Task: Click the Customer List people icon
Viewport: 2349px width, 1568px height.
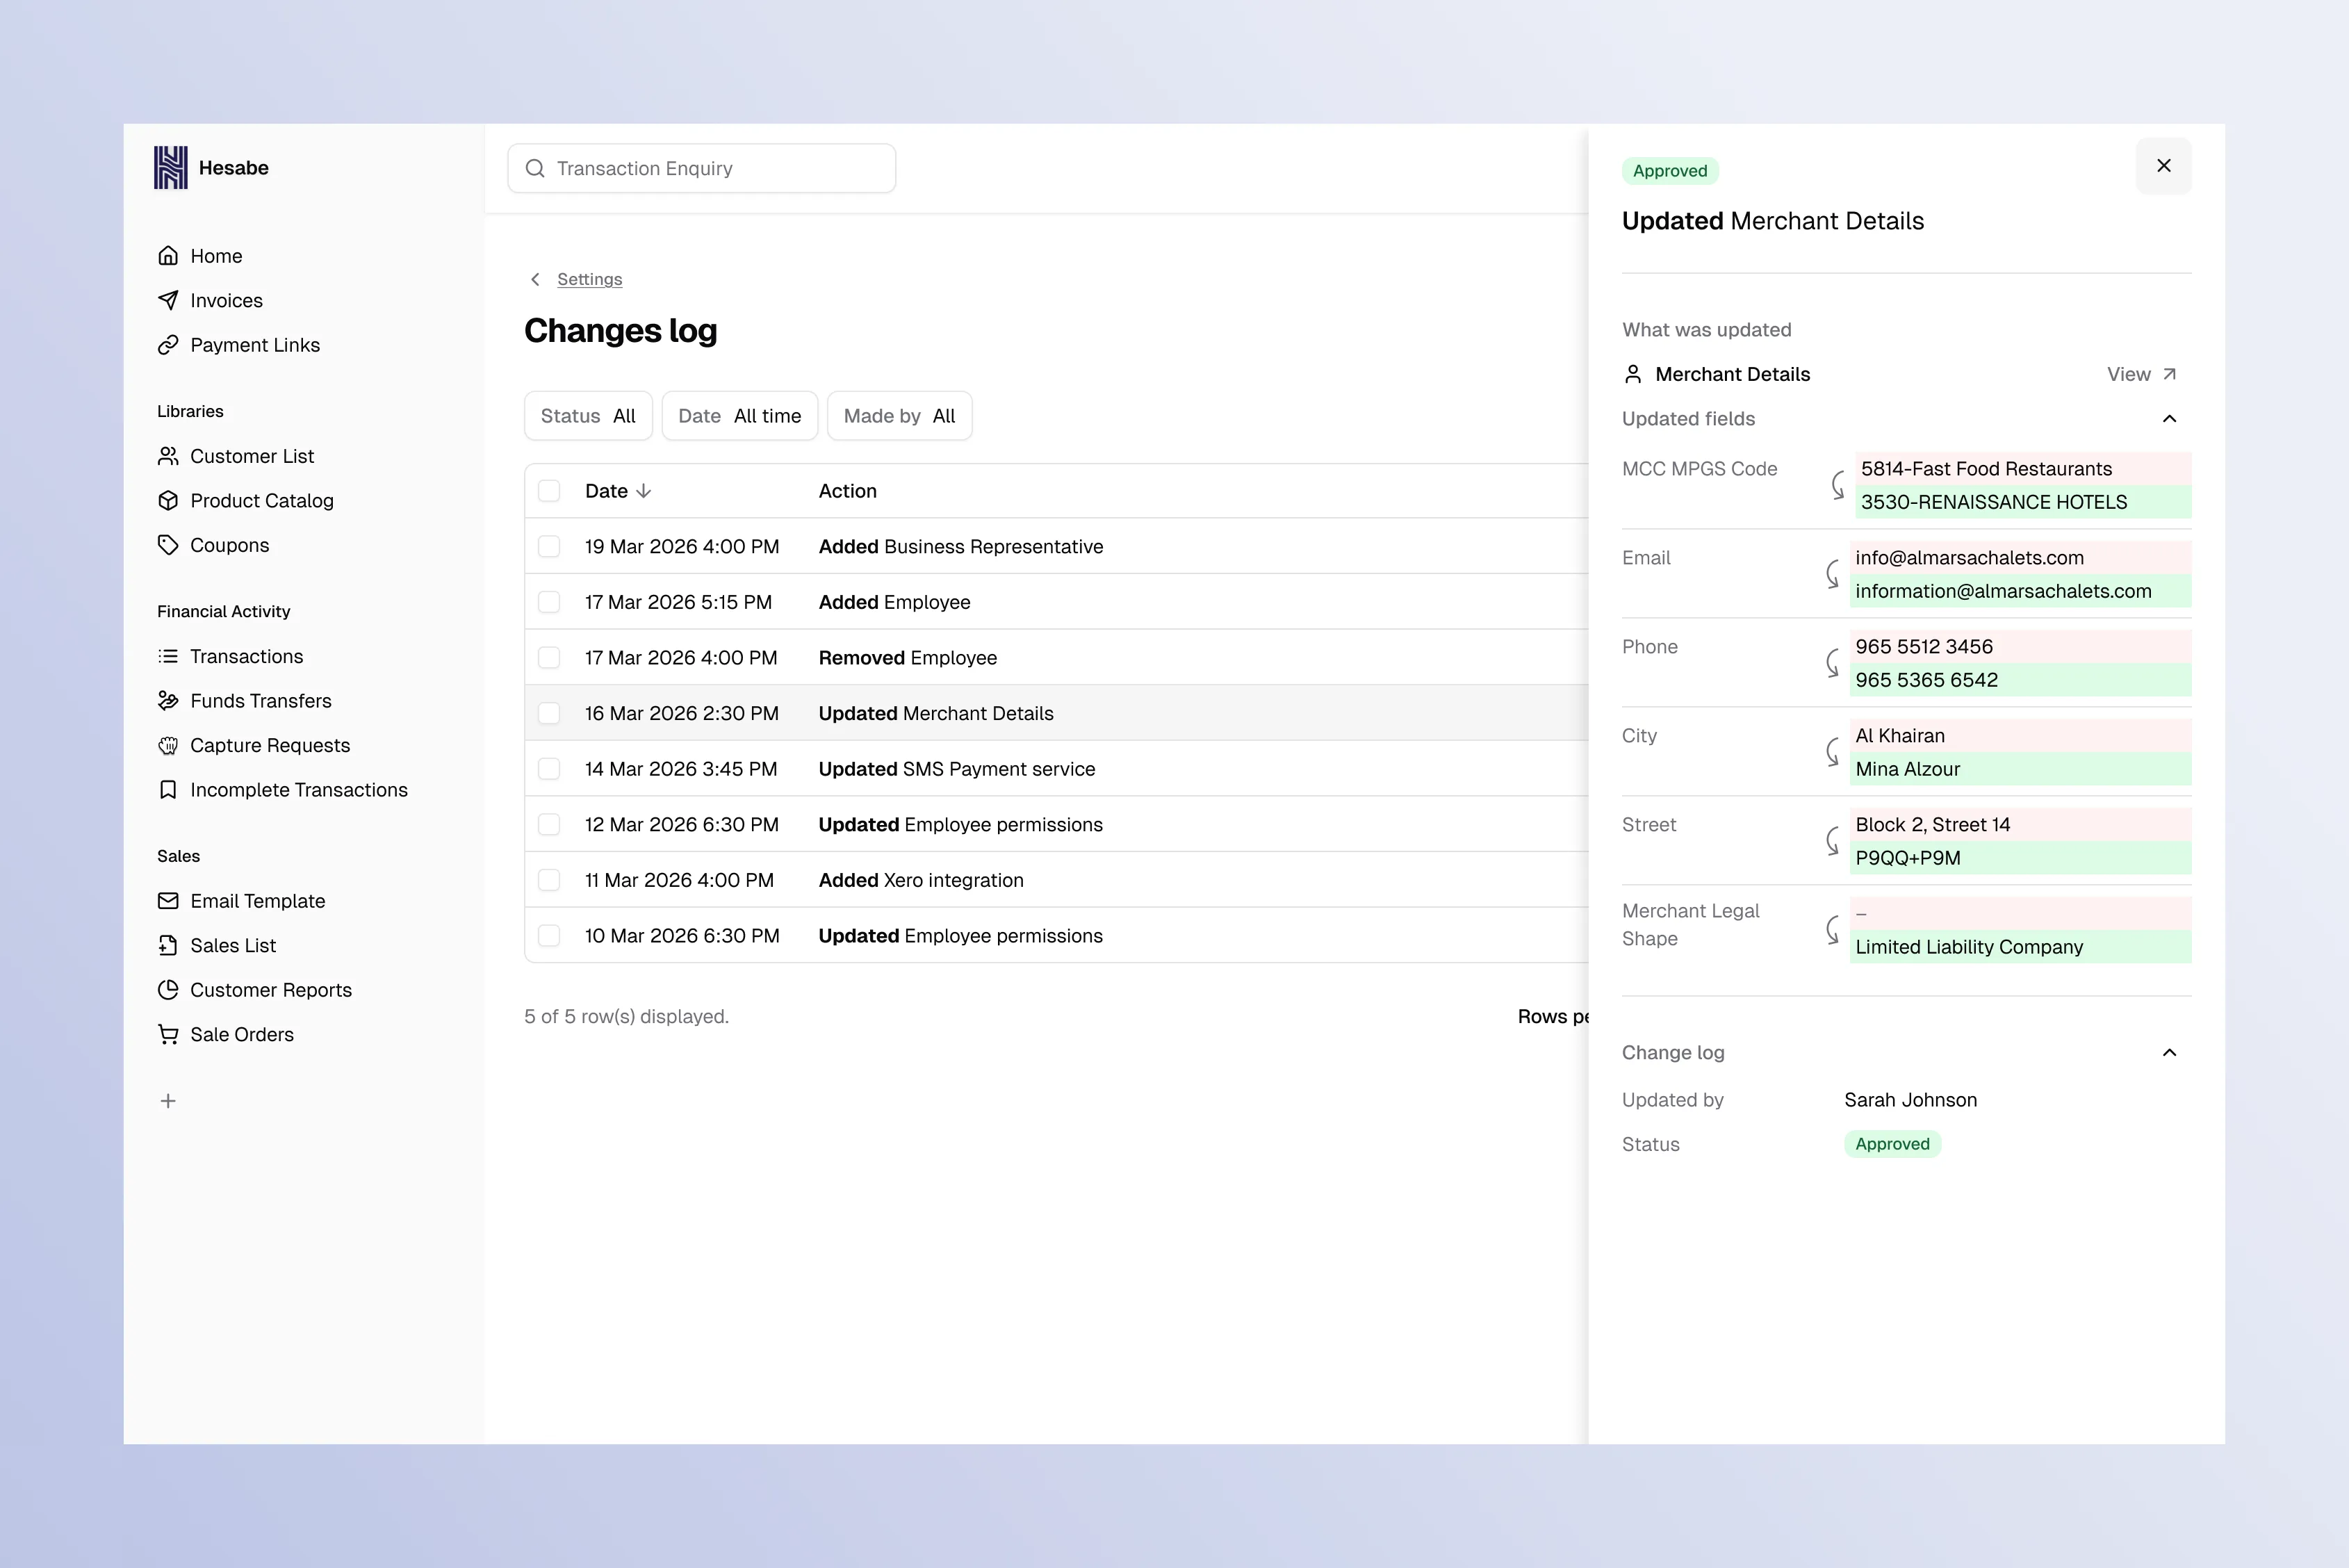Action: pos(168,456)
